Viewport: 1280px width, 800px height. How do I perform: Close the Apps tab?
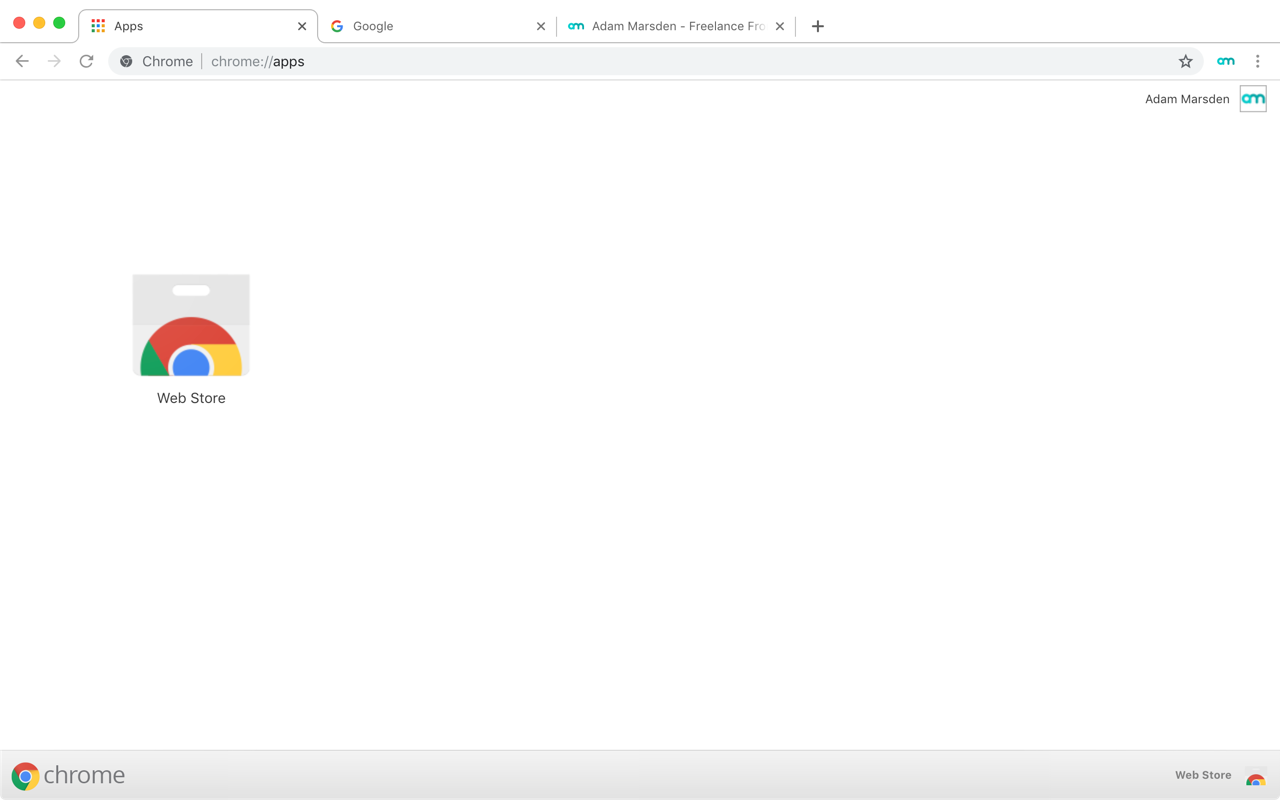[x=302, y=26]
